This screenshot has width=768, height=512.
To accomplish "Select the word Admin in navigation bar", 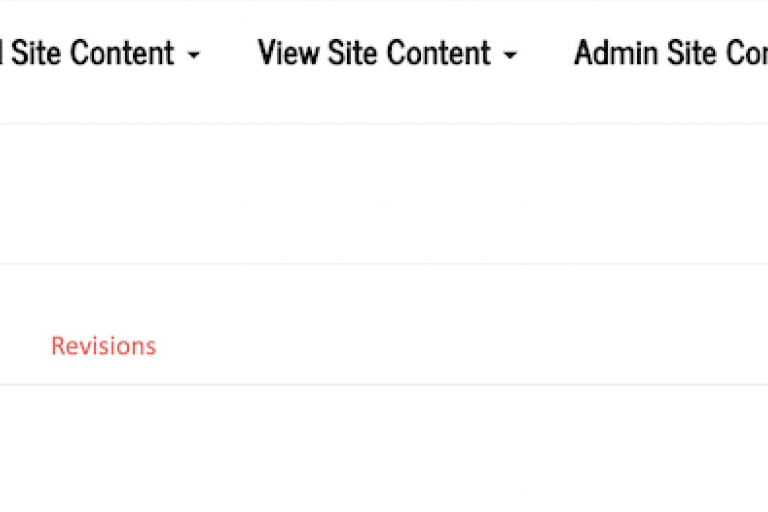I will click(x=616, y=53).
